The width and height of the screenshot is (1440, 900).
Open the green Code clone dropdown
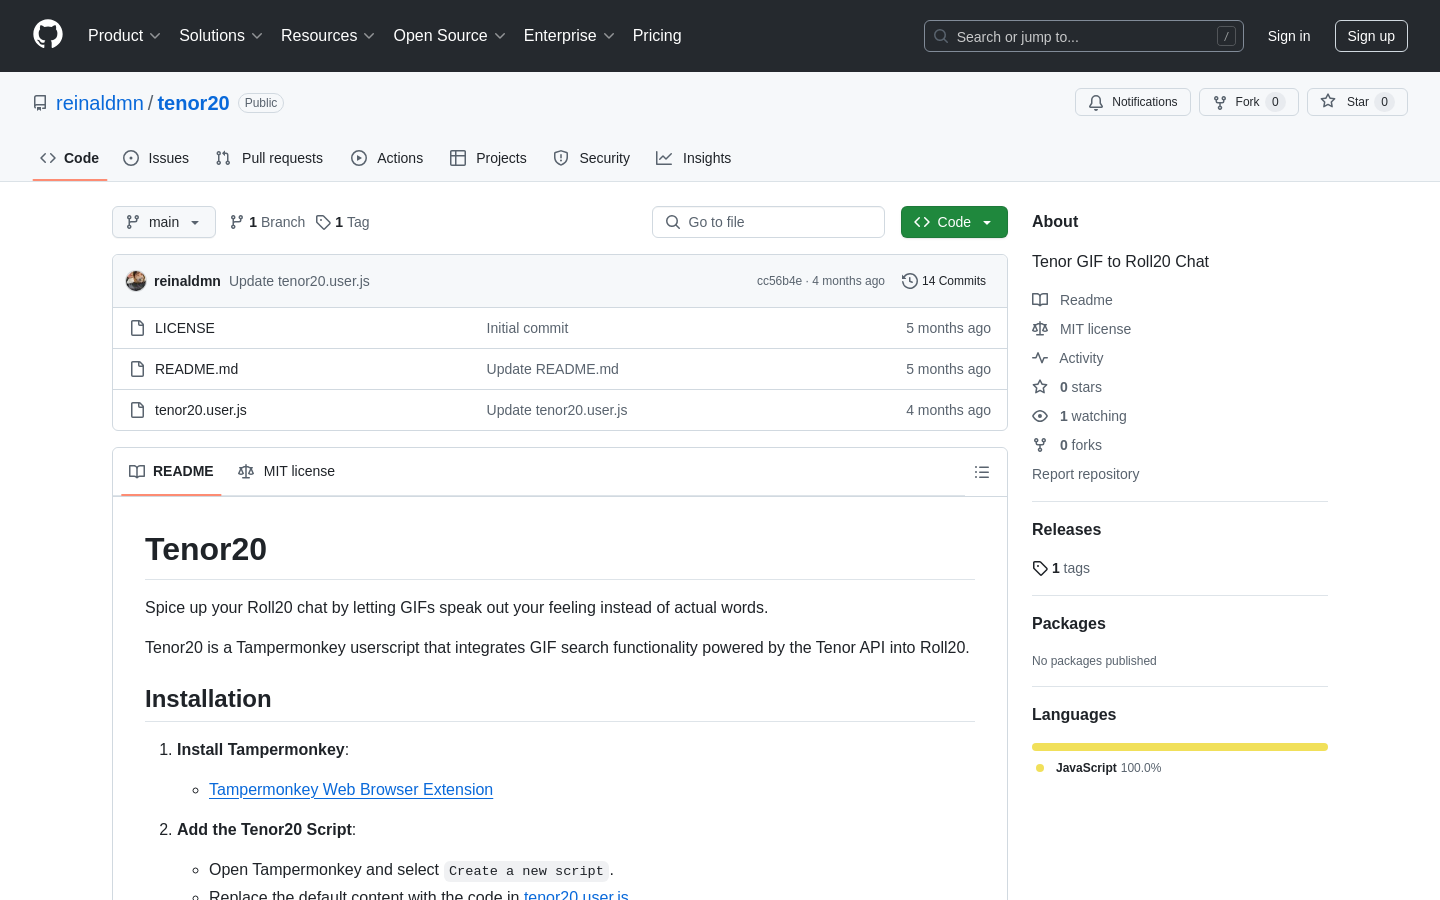[954, 222]
